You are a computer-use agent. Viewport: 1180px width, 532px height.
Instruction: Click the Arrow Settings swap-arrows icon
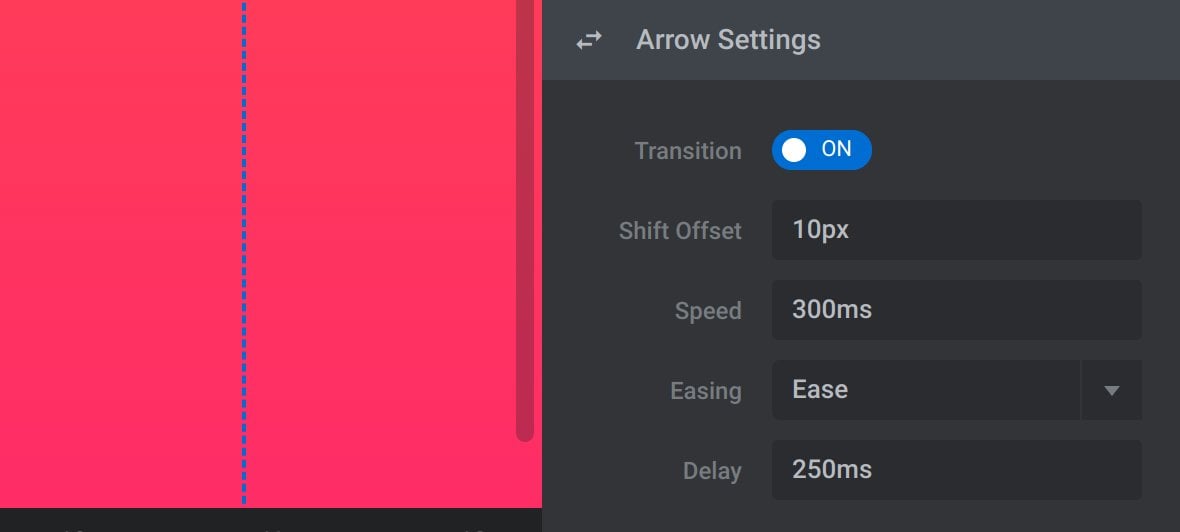(x=588, y=40)
